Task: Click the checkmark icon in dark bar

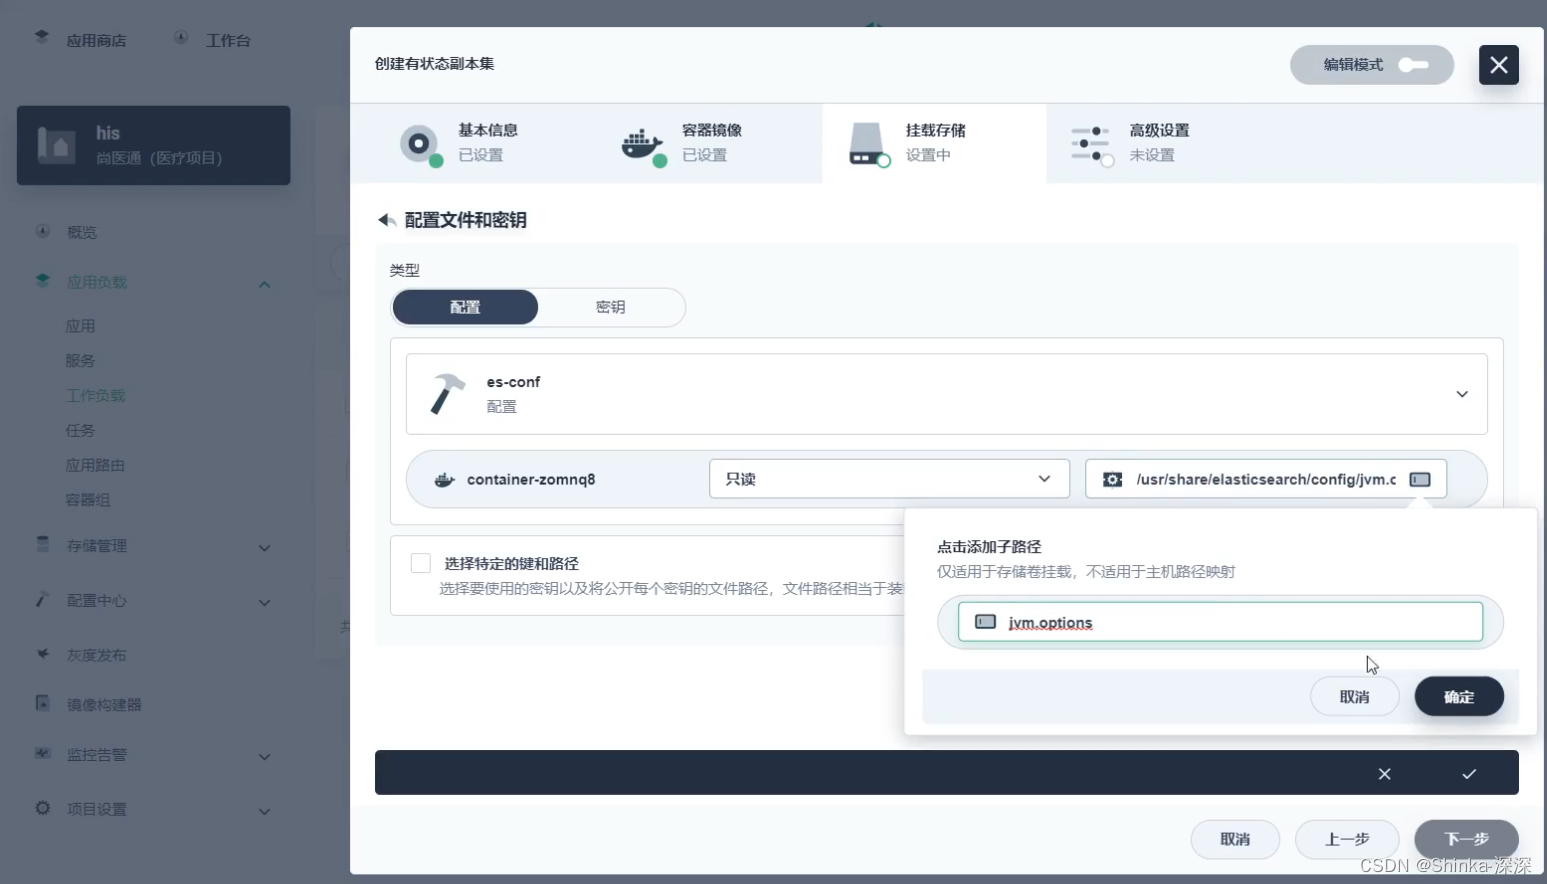Action: click(1469, 774)
